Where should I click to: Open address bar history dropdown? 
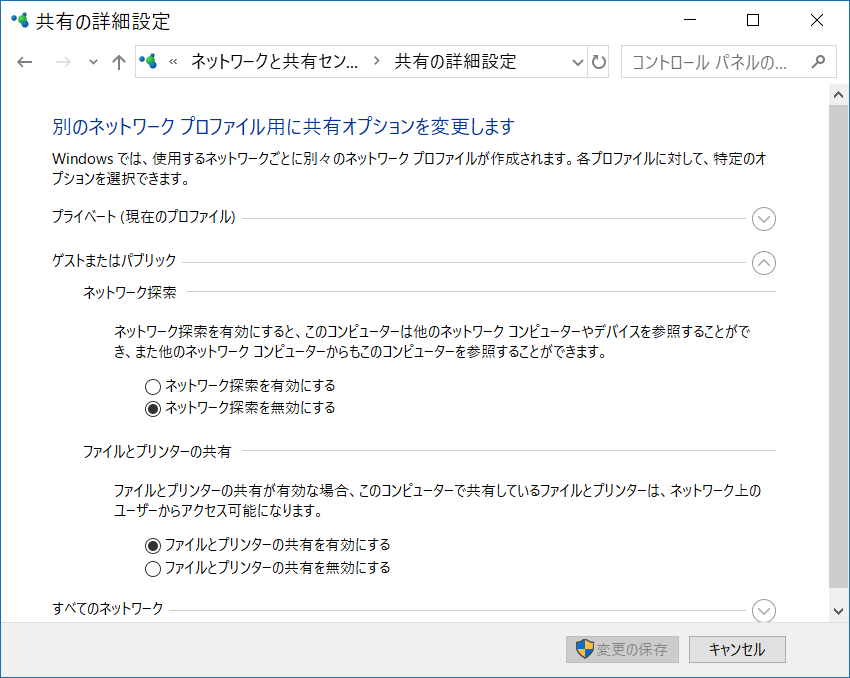click(578, 62)
